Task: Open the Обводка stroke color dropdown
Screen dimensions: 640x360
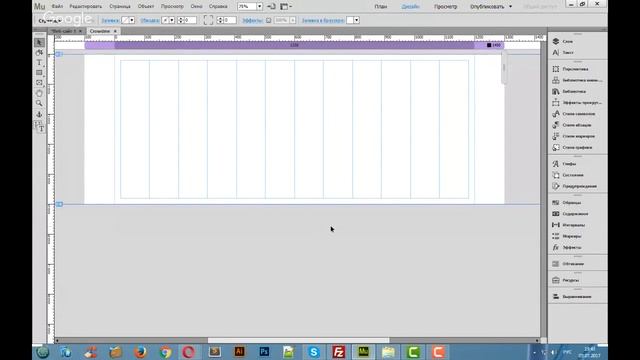Action: click(x=172, y=20)
